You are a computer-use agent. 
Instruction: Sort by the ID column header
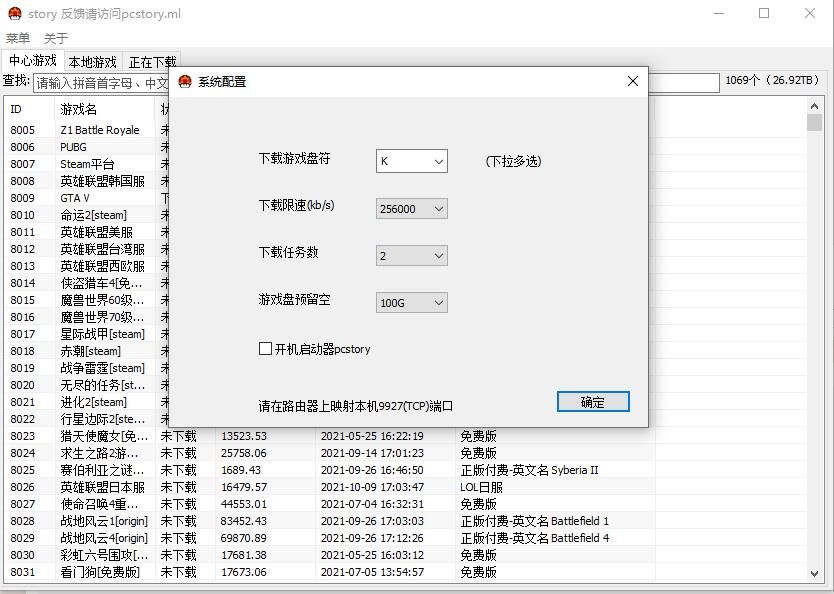tap(28, 109)
